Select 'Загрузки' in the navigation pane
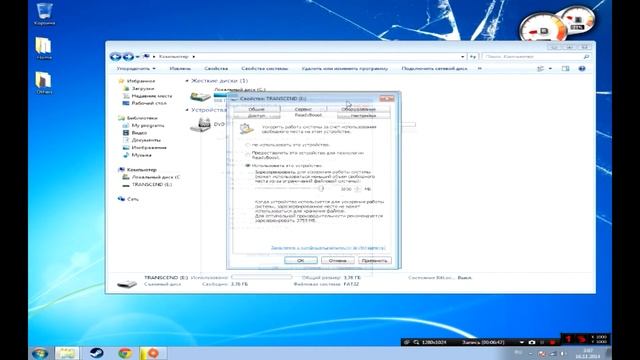 (x=143, y=89)
